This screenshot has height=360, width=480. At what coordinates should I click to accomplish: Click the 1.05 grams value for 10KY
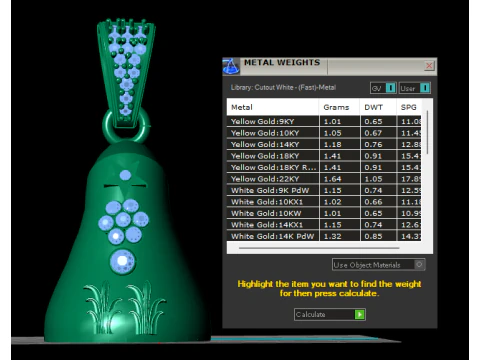(x=333, y=133)
